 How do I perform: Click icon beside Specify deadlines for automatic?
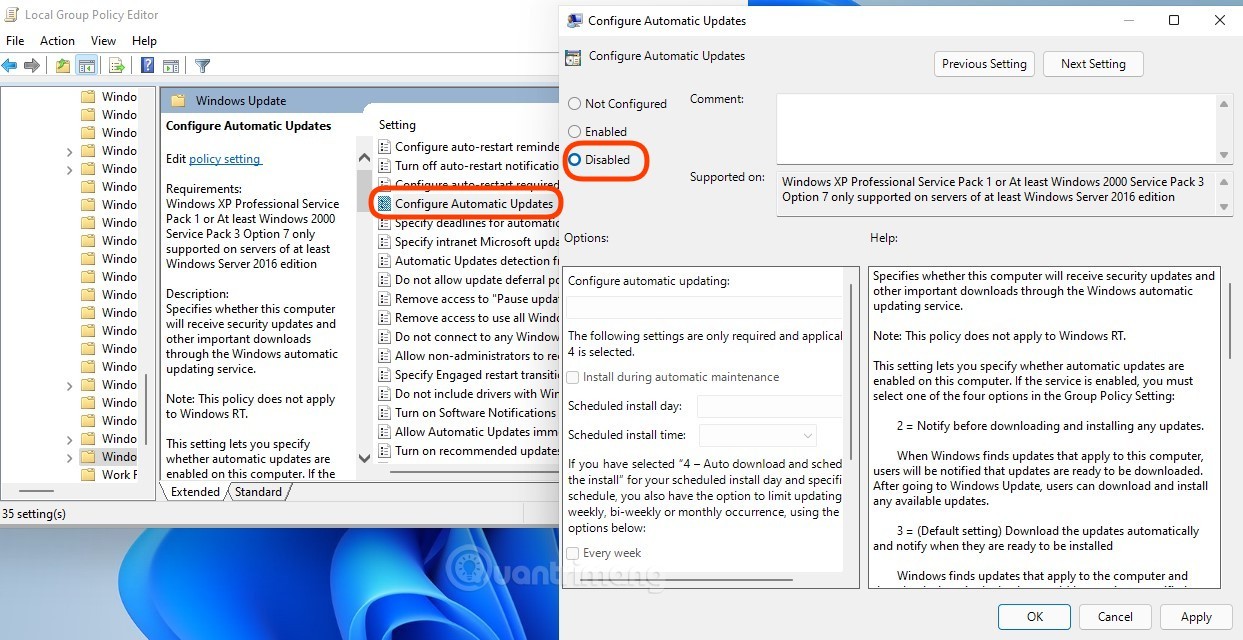click(385, 223)
